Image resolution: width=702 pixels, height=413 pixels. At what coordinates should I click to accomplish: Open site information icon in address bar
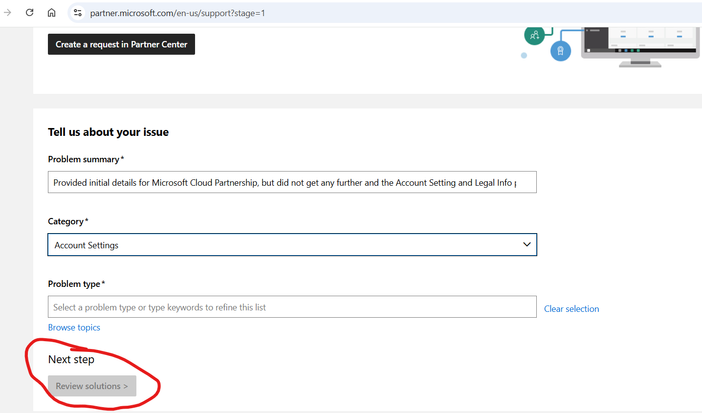tap(78, 13)
